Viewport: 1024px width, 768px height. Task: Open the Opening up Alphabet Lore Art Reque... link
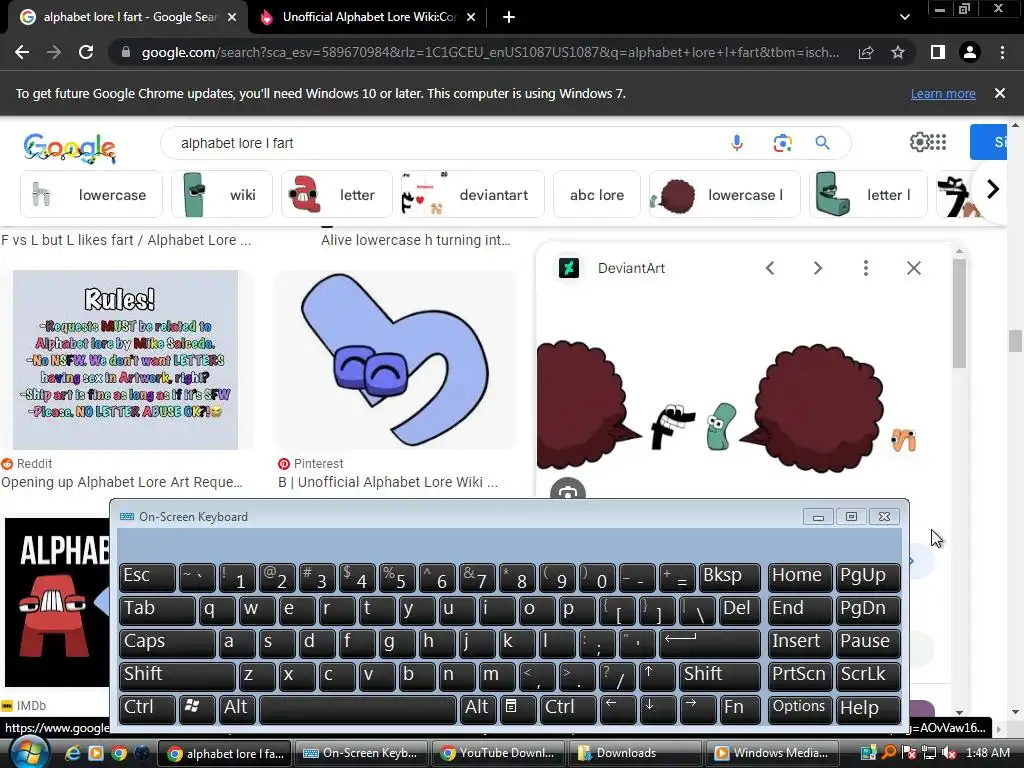[x=122, y=482]
